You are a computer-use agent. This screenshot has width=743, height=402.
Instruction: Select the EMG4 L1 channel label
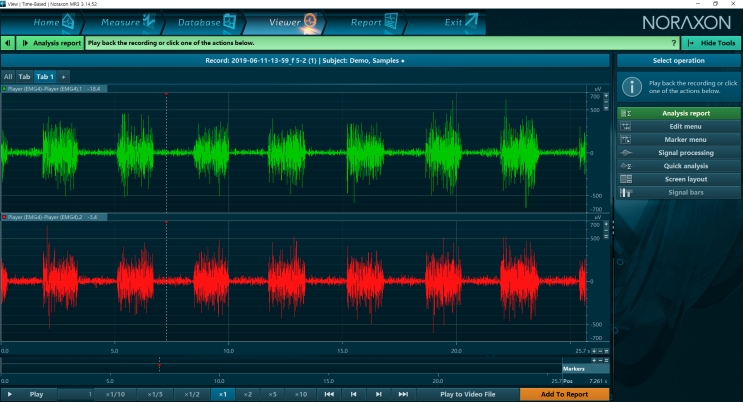pos(45,89)
